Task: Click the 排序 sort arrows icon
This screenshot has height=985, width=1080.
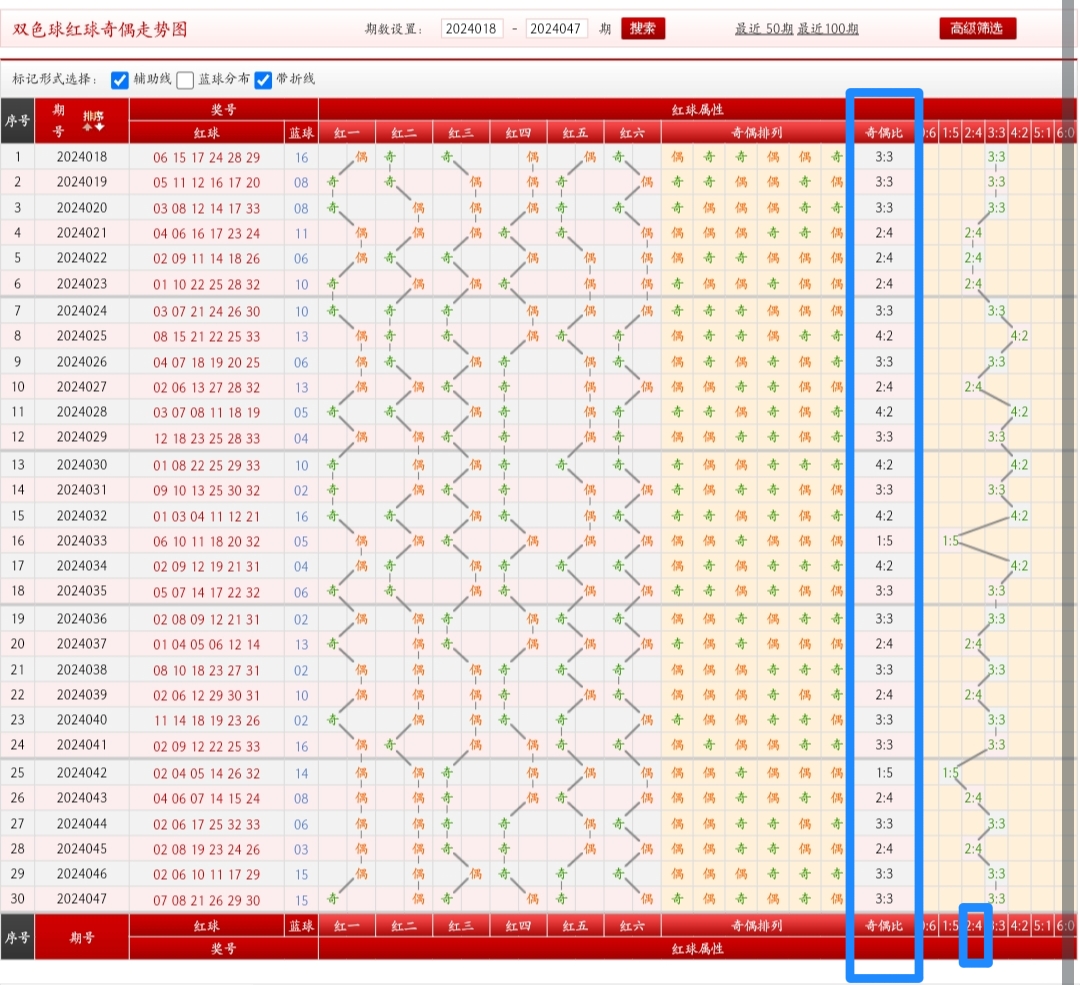Action: click(x=94, y=121)
